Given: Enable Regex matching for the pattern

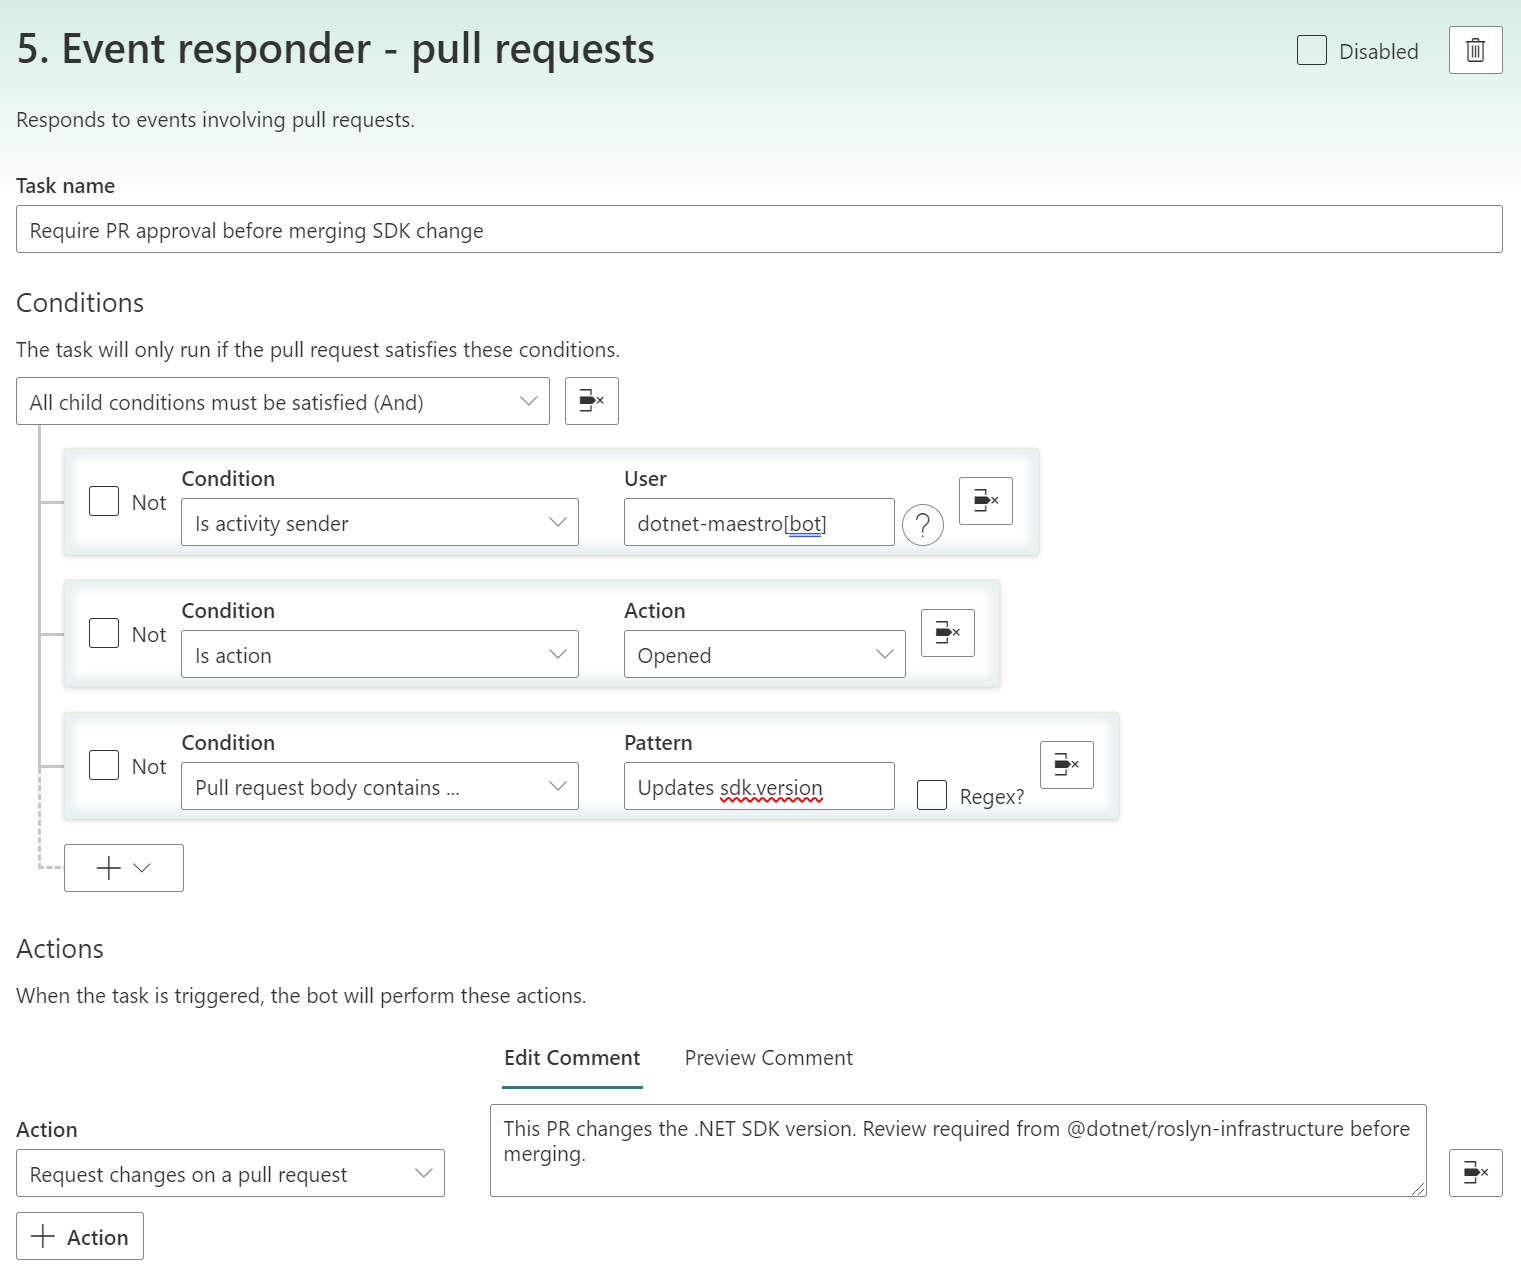Looking at the screenshot, I should tap(931, 794).
